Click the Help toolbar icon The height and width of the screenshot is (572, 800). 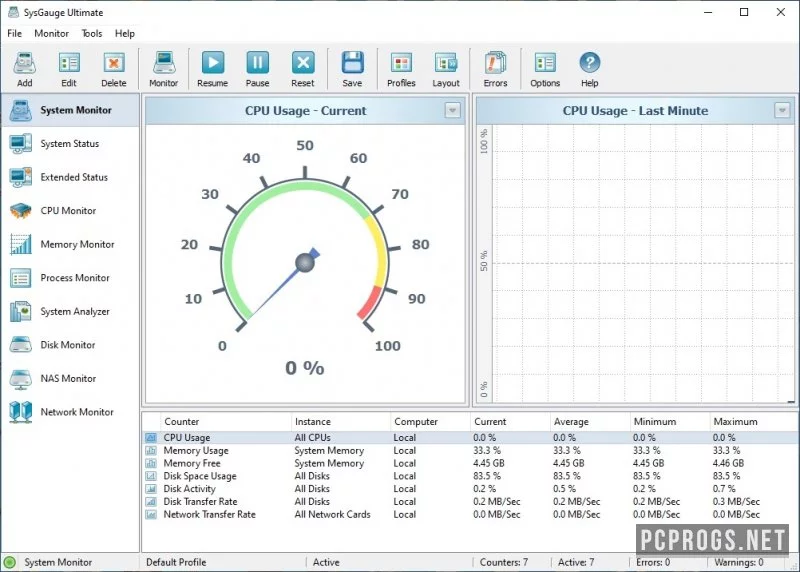(x=589, y=69)
